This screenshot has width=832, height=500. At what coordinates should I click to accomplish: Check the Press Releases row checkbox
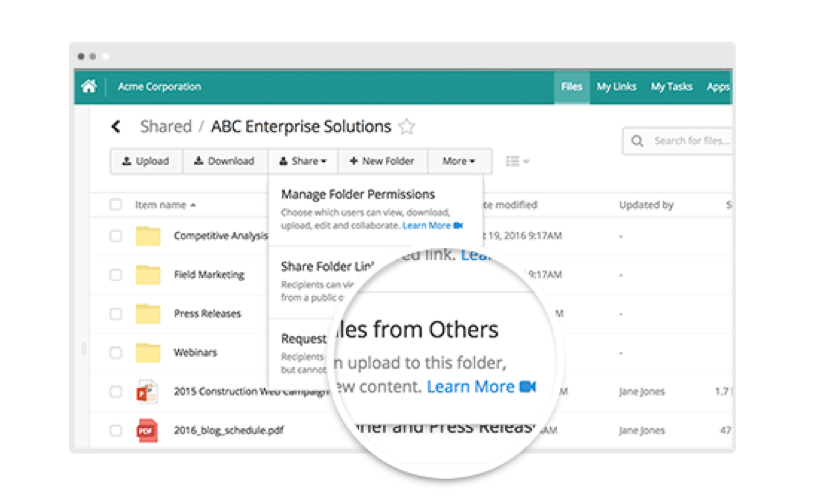click(116, 314)
